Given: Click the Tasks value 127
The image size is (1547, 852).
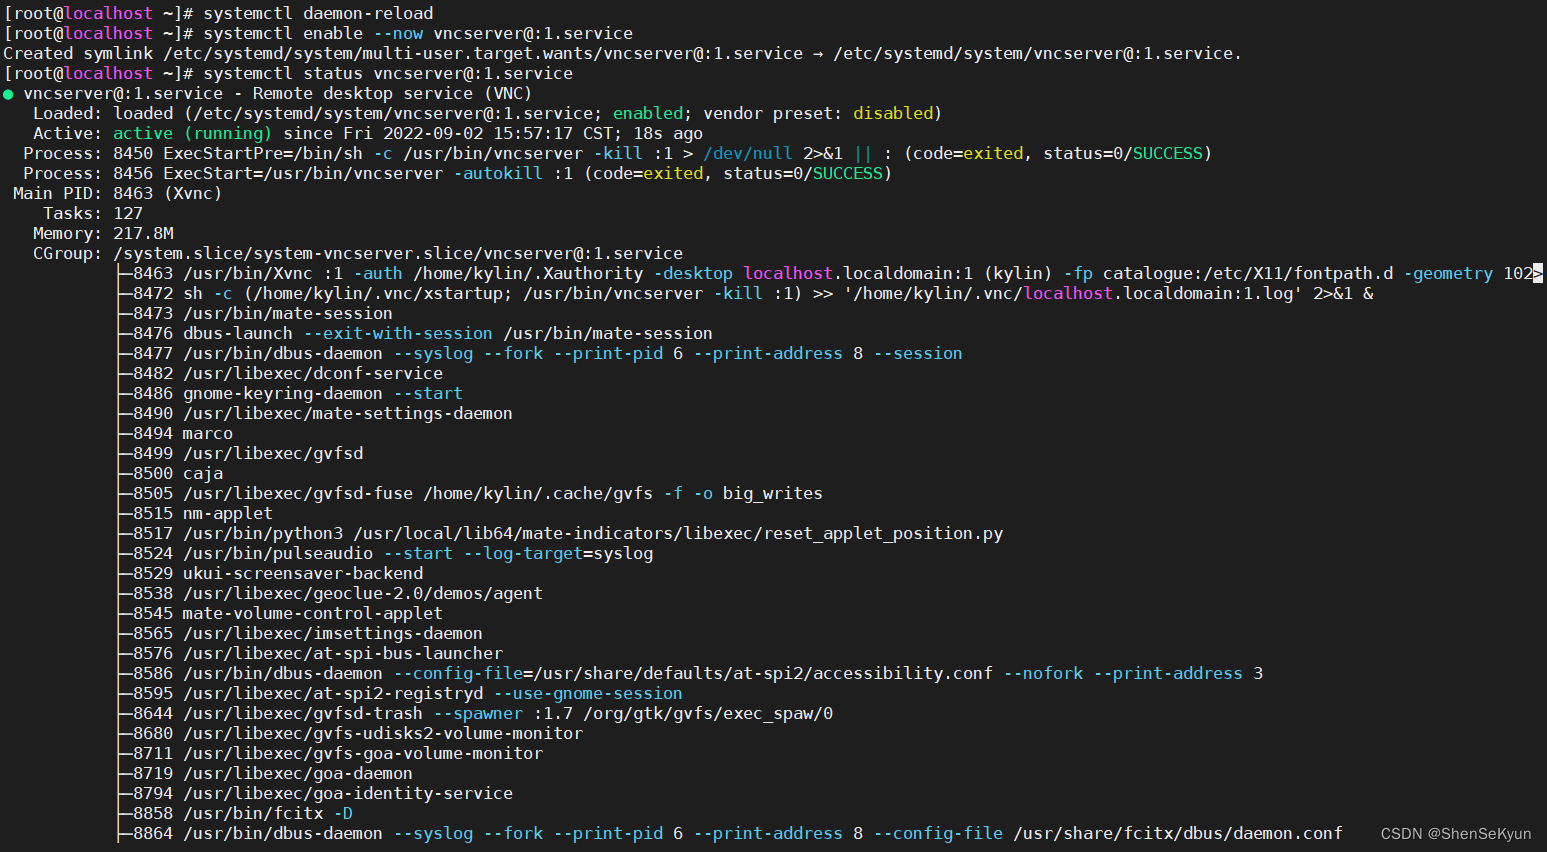Looking at the screenshot, I should pyautogui.click(x=128, y=213).
